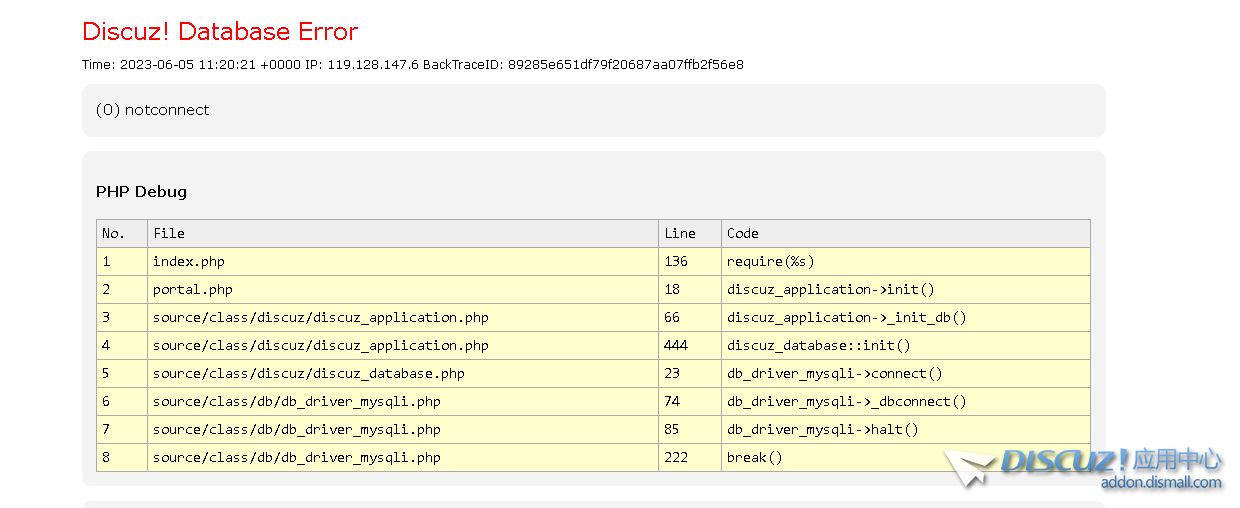
Task: Click the DISCUZ! 应用中心 watermark text
Action: click(x=1110, y=461)
